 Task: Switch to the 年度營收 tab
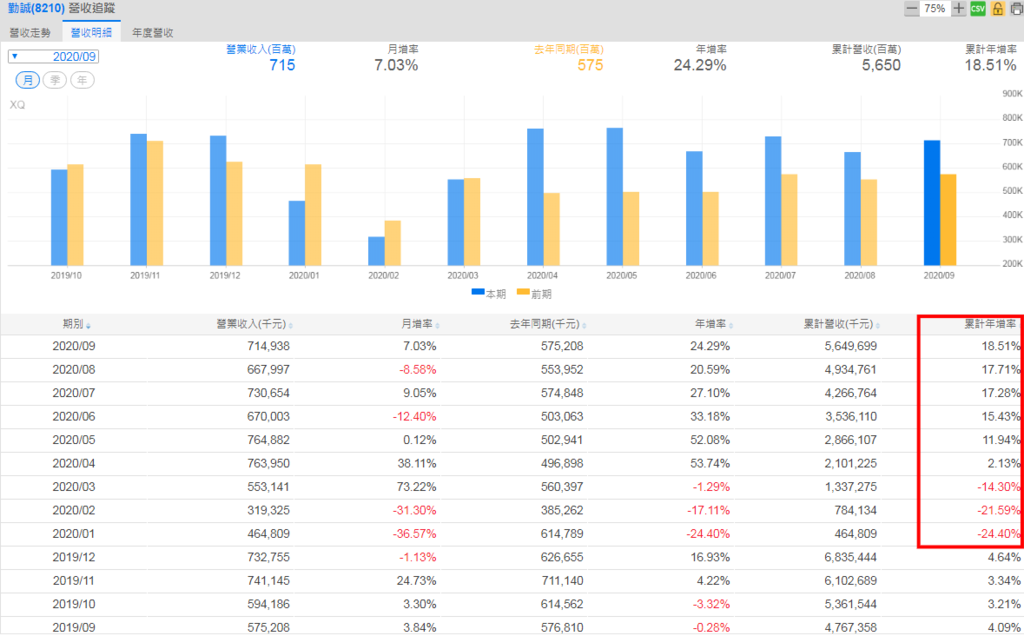pyautogui.click(x=153, y=33)
